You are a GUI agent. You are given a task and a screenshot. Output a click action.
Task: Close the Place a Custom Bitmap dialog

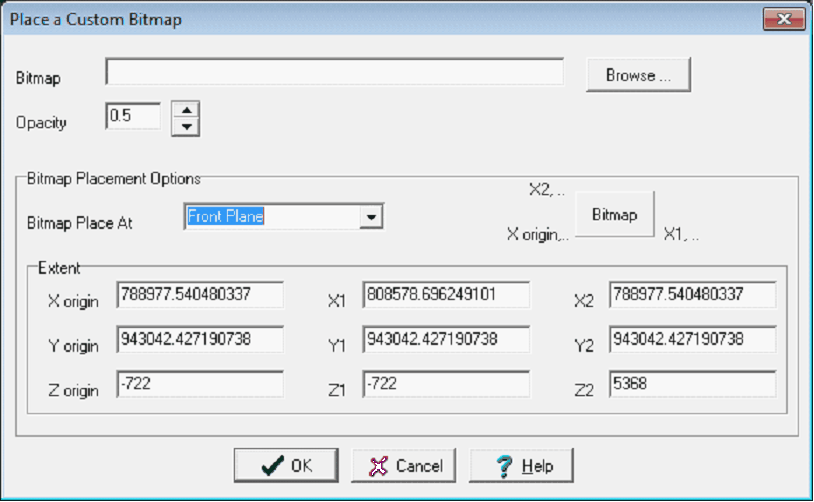[x=784, y=19]
